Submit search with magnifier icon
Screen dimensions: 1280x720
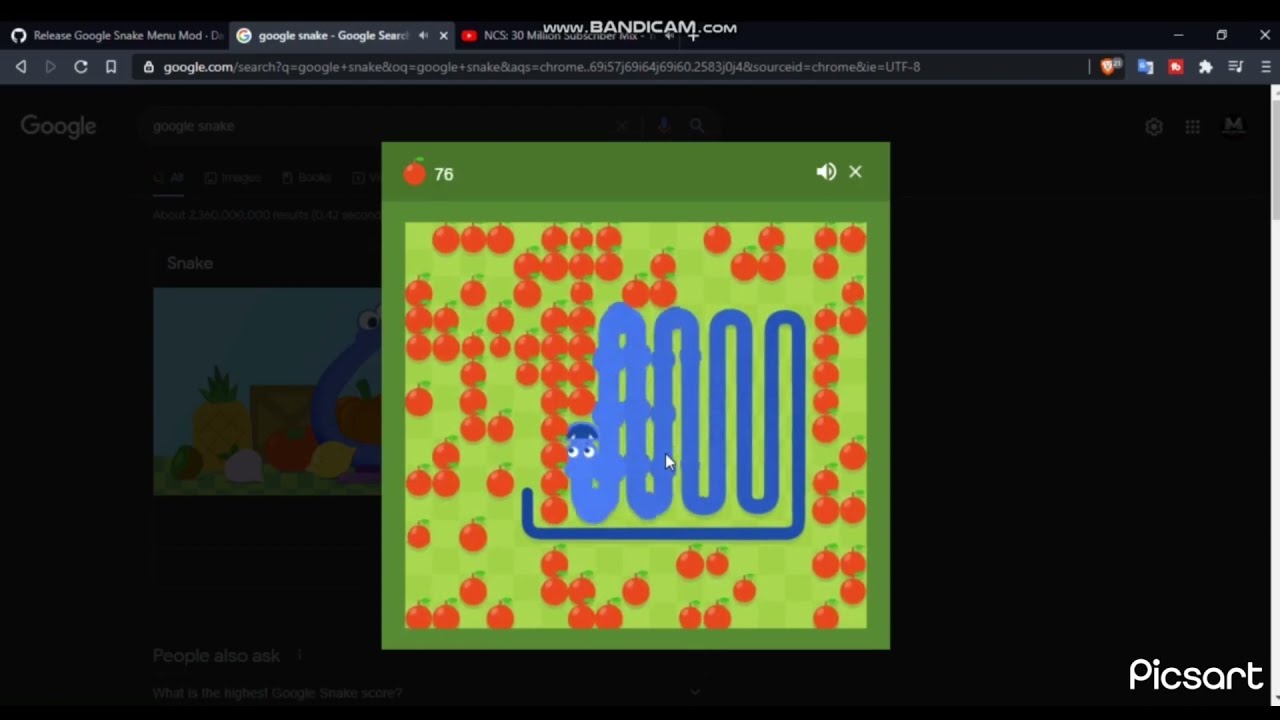697,126
